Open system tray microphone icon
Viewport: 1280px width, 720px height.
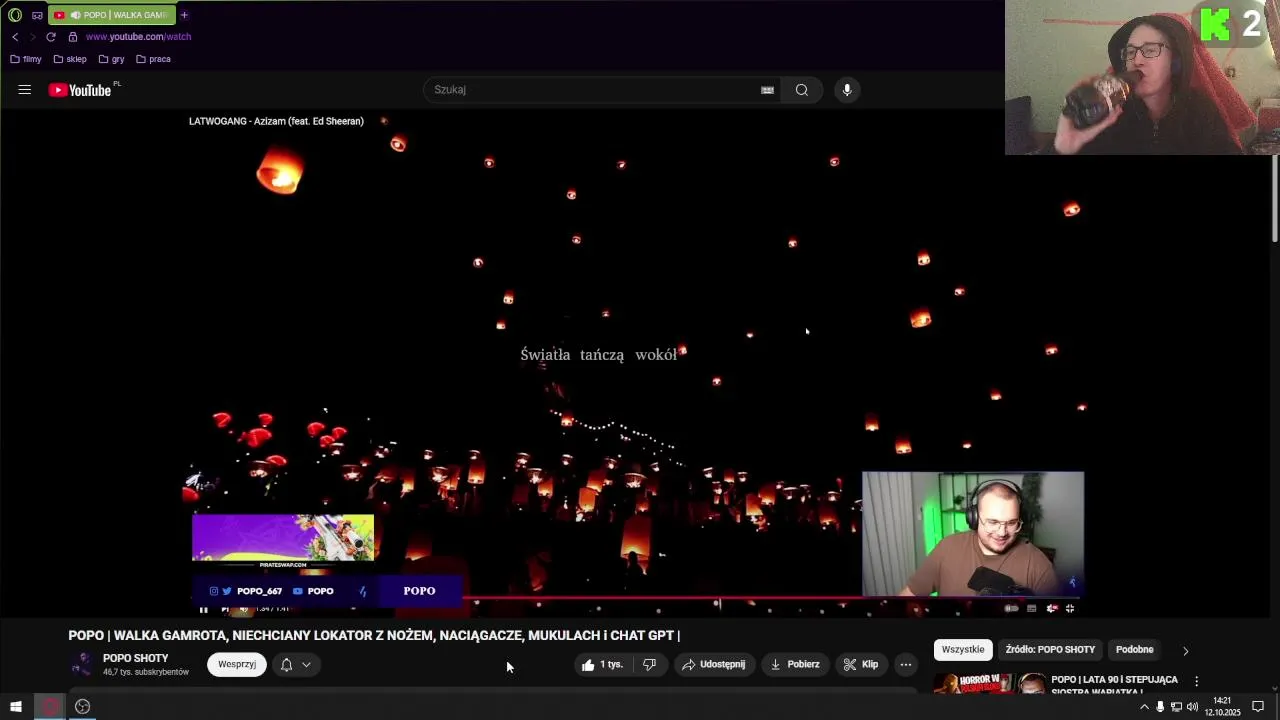tap(1160, 707)
